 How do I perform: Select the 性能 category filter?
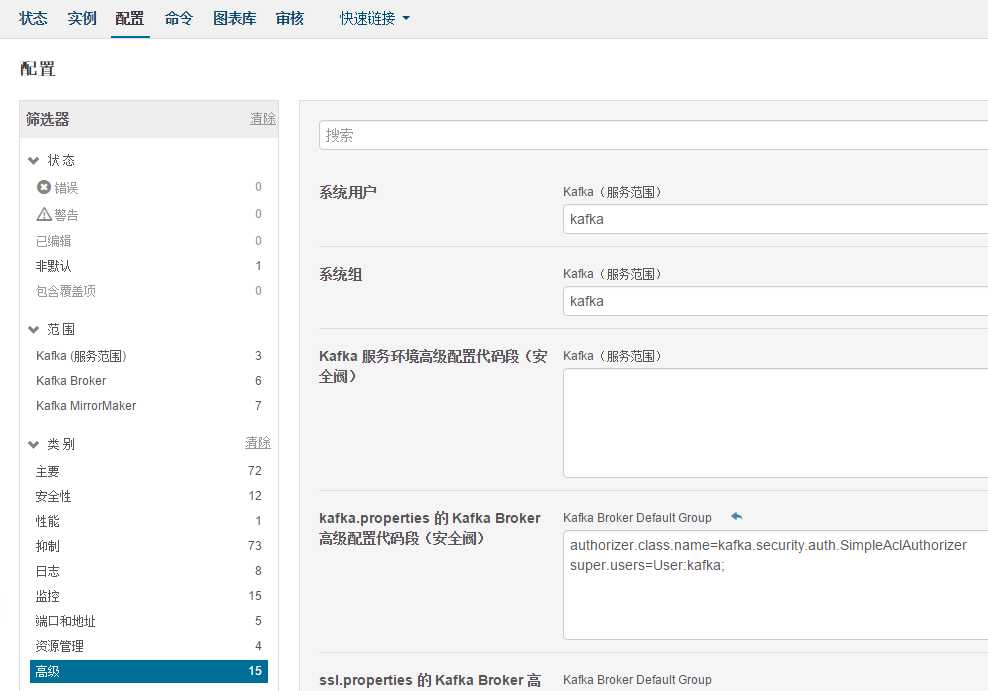click(149, 521)
